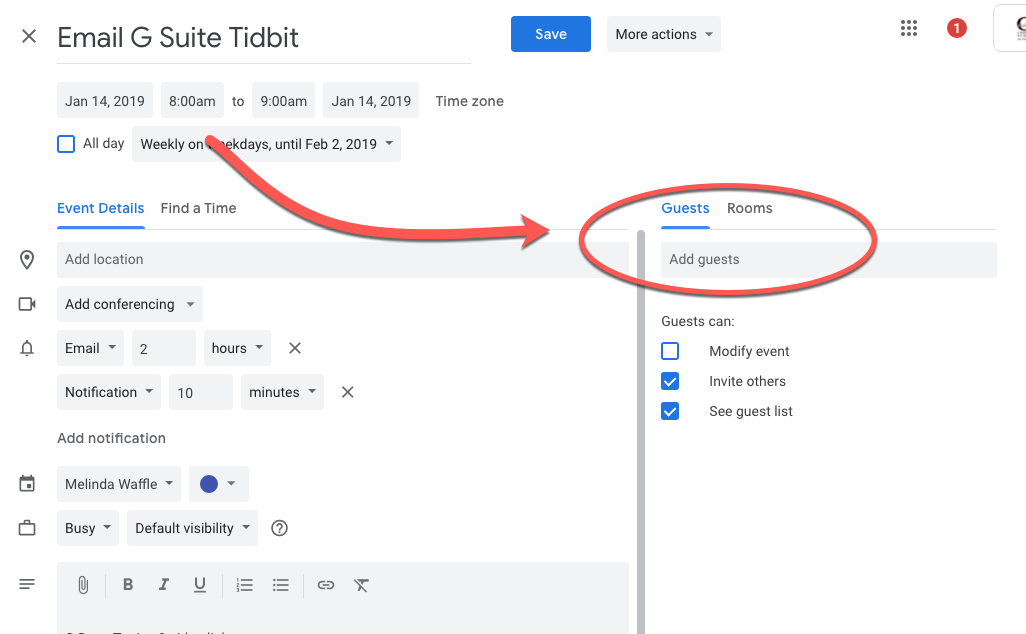Change the minutes unit dropdown
The height and width of the screenshot is (634, 1026).
[x=282, y=392]
